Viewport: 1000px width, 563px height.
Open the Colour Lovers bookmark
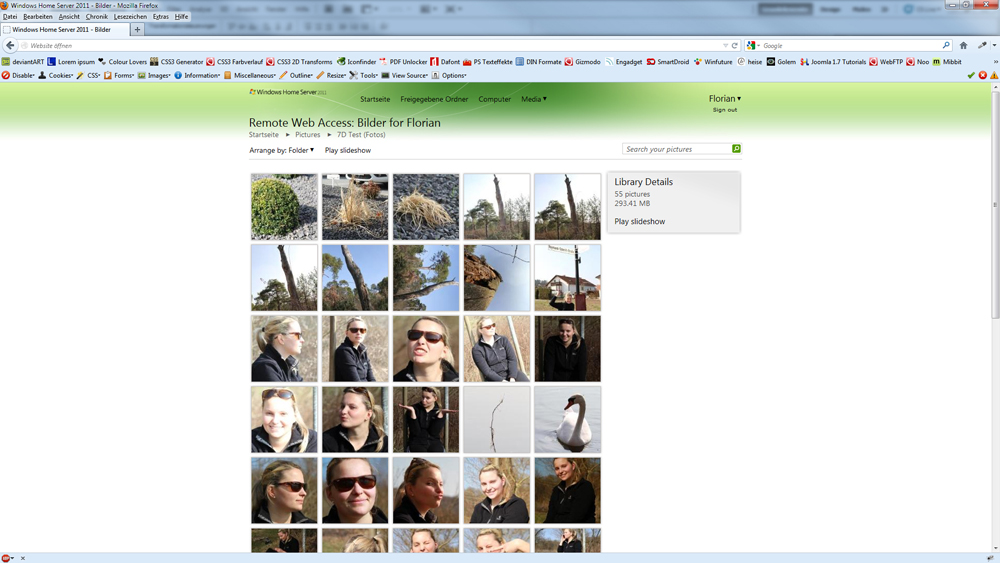pyautogui.click(x=122, y=62)
